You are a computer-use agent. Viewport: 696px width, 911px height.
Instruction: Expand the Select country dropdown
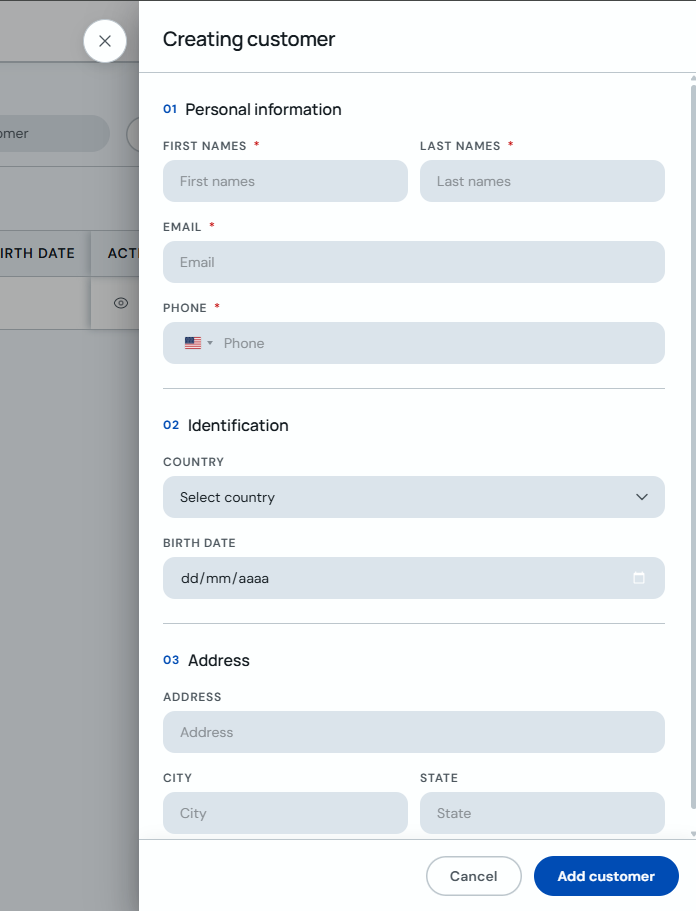tap(414, 497)
